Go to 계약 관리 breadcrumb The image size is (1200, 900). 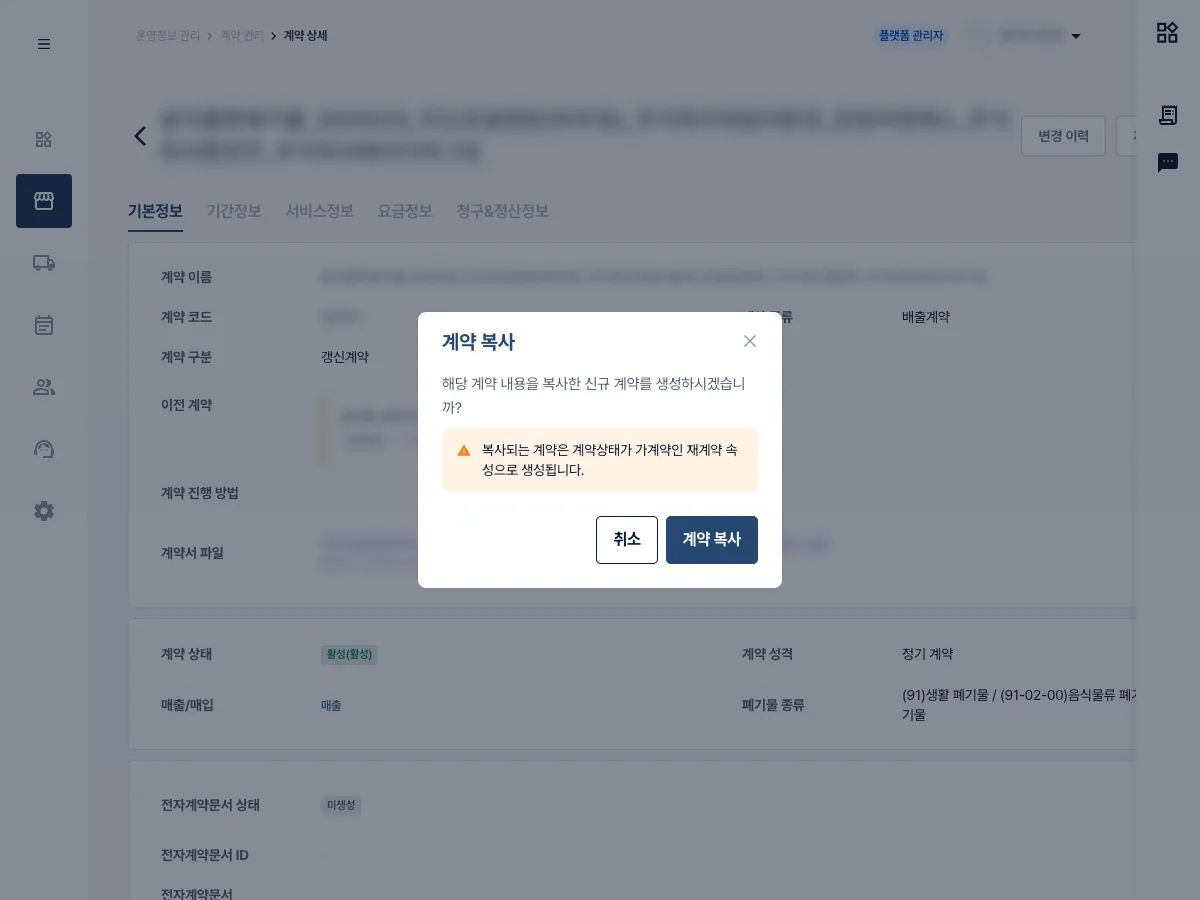(x=242, y=36)
